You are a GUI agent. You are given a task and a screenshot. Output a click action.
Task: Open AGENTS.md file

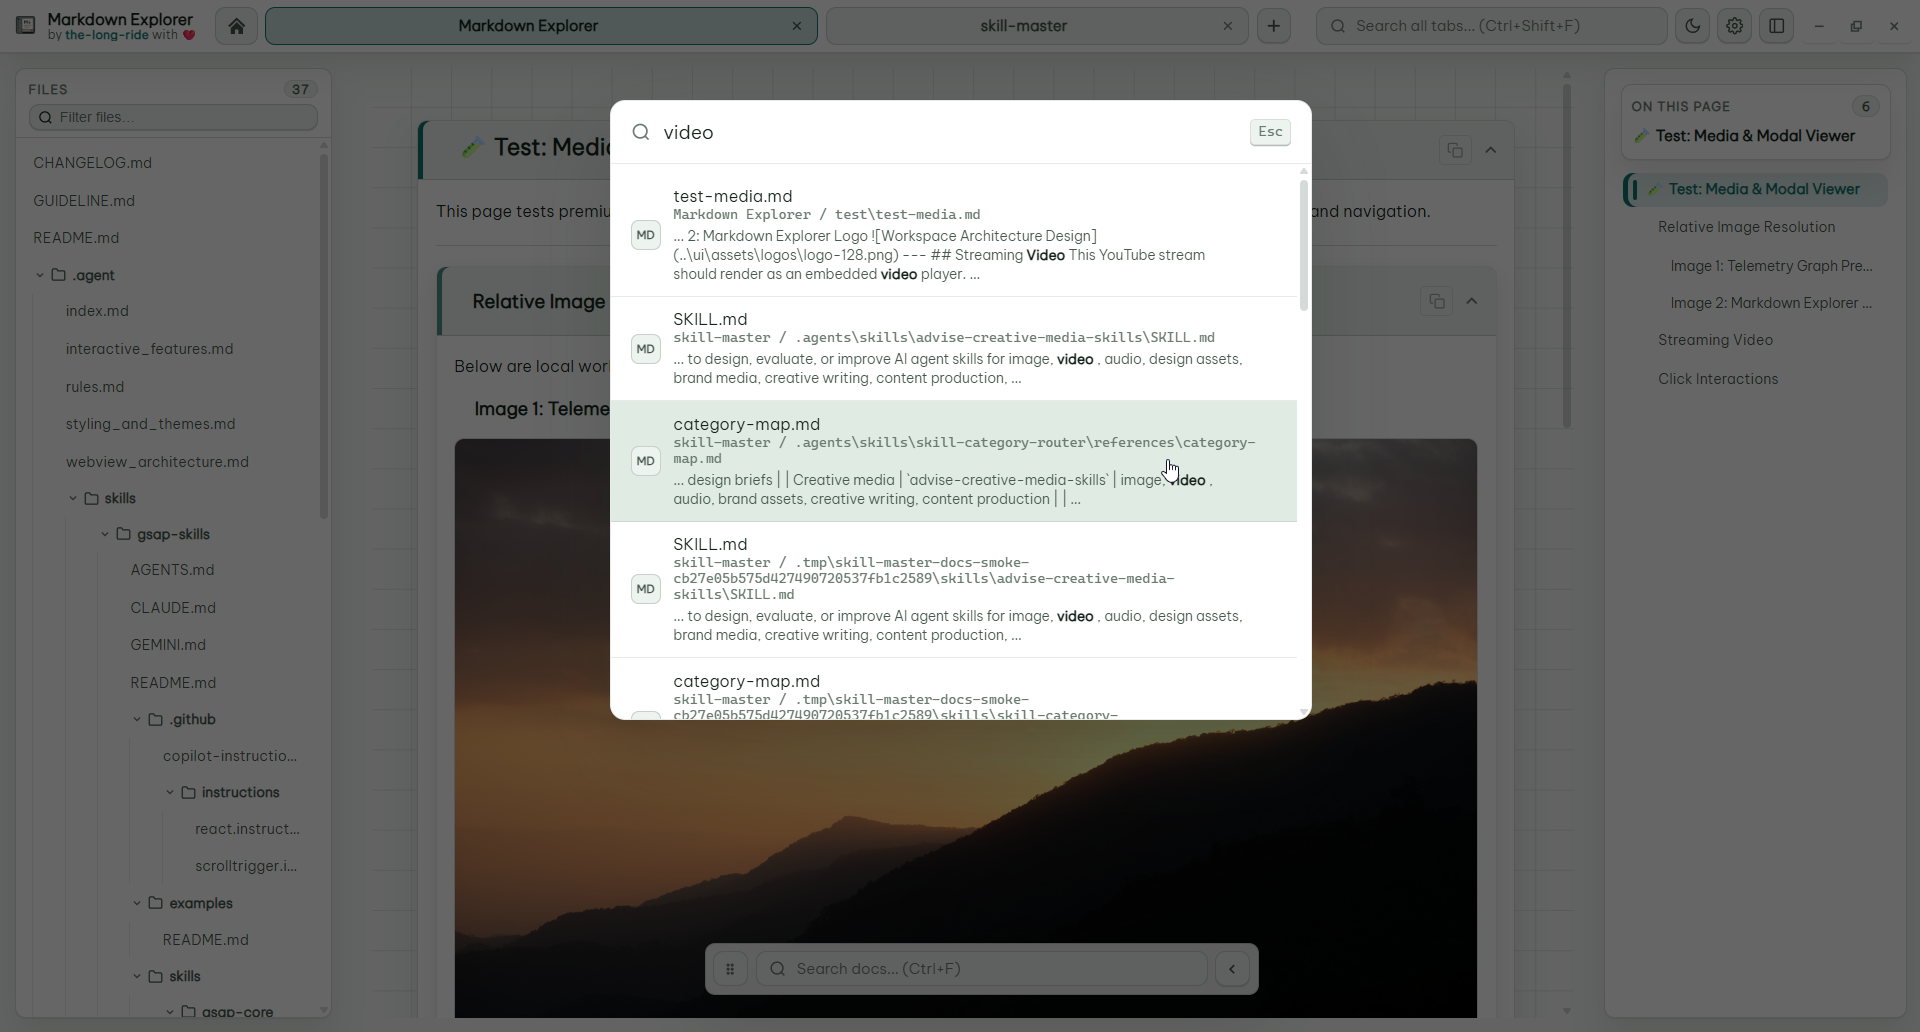tap(172, 570)
